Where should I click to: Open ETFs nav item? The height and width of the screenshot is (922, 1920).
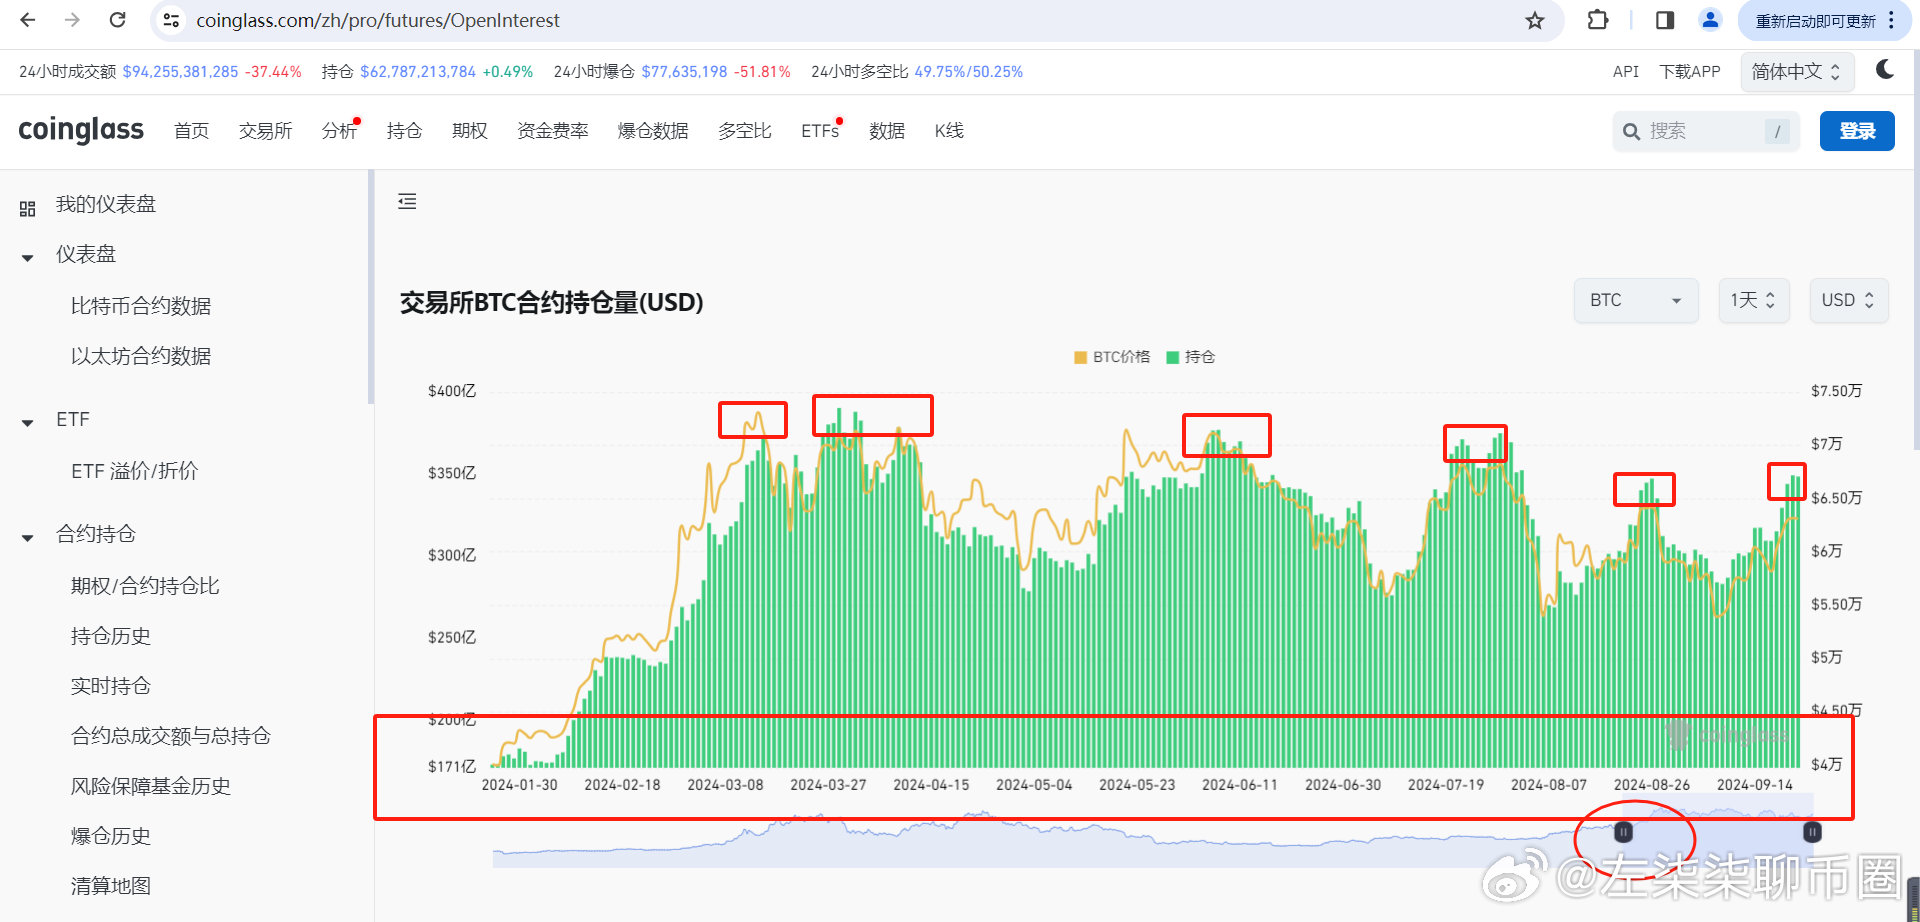tap(820, 131)
